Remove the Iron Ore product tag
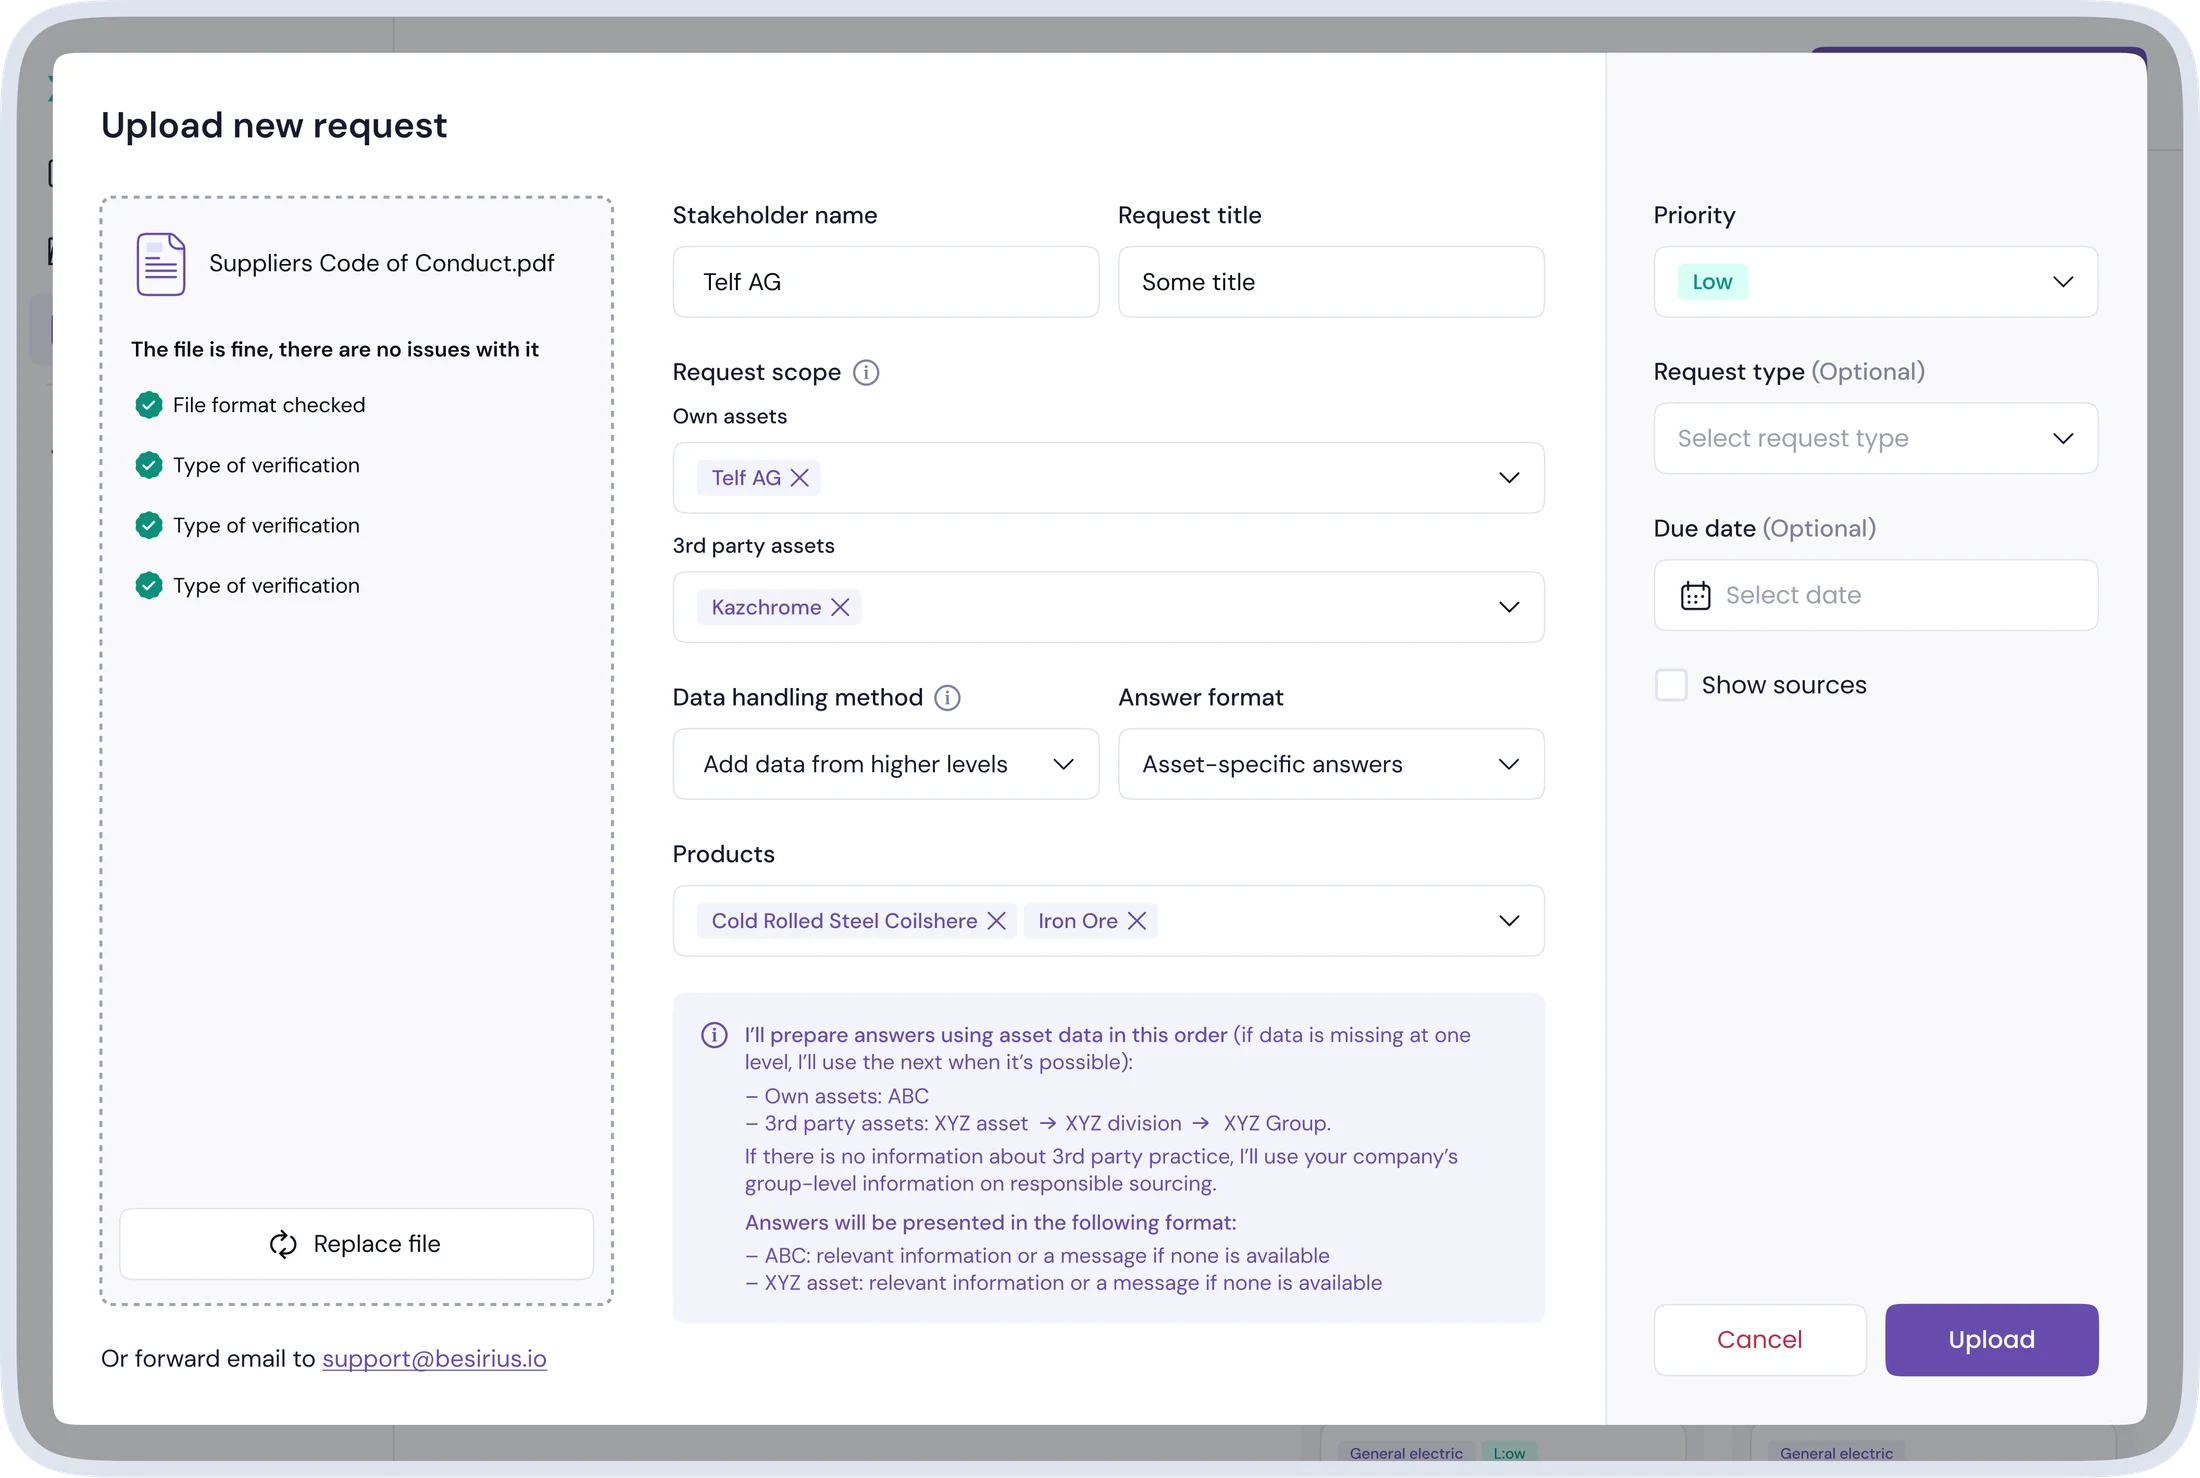2200x1478 pixels. [x=1137, y=921]
